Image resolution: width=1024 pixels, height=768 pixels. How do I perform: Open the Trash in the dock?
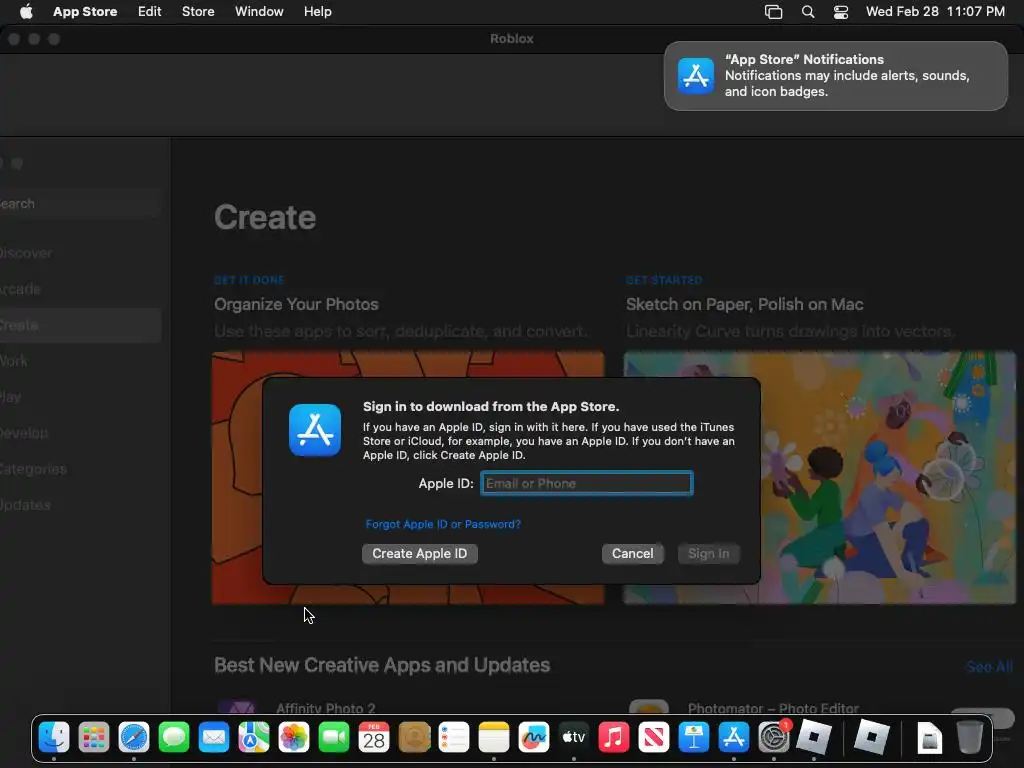(x=970, y=738)
